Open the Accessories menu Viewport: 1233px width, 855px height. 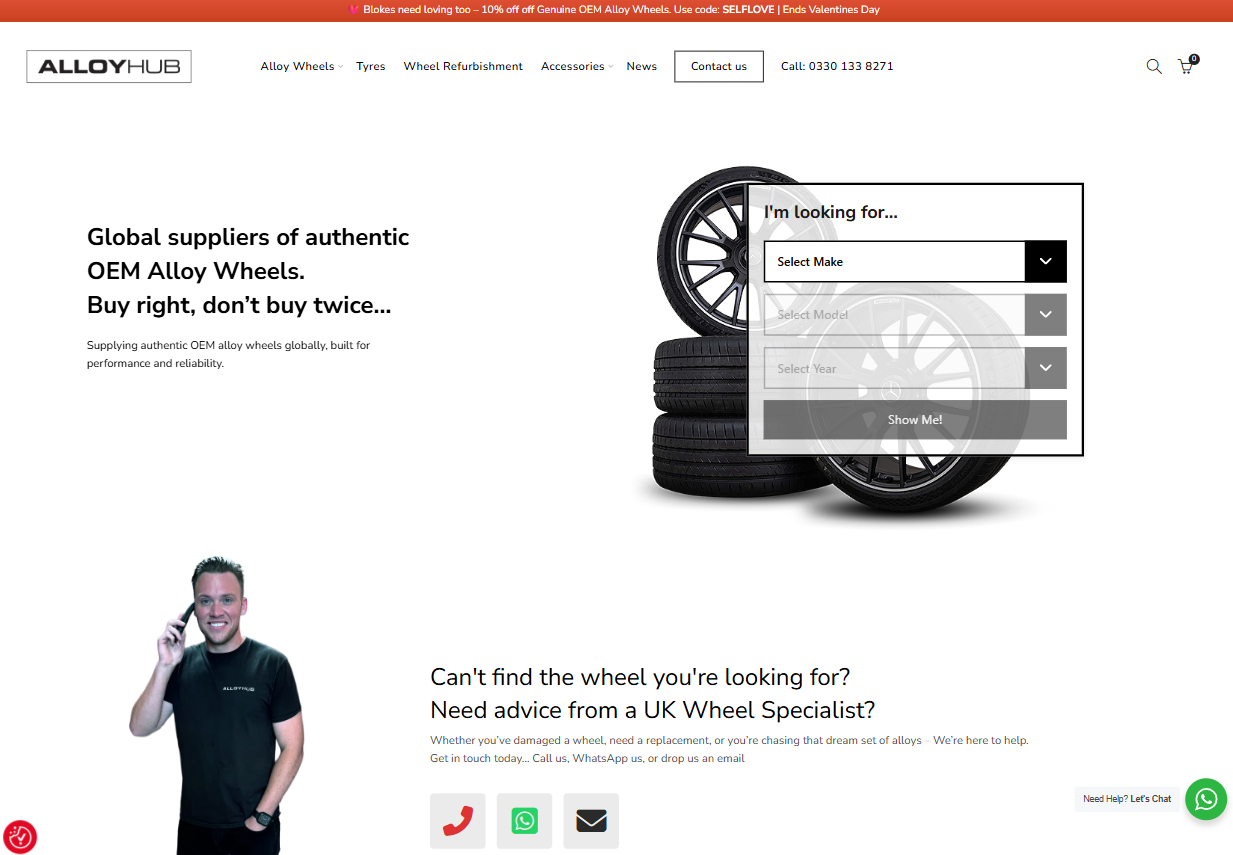[x=573, y=67]
